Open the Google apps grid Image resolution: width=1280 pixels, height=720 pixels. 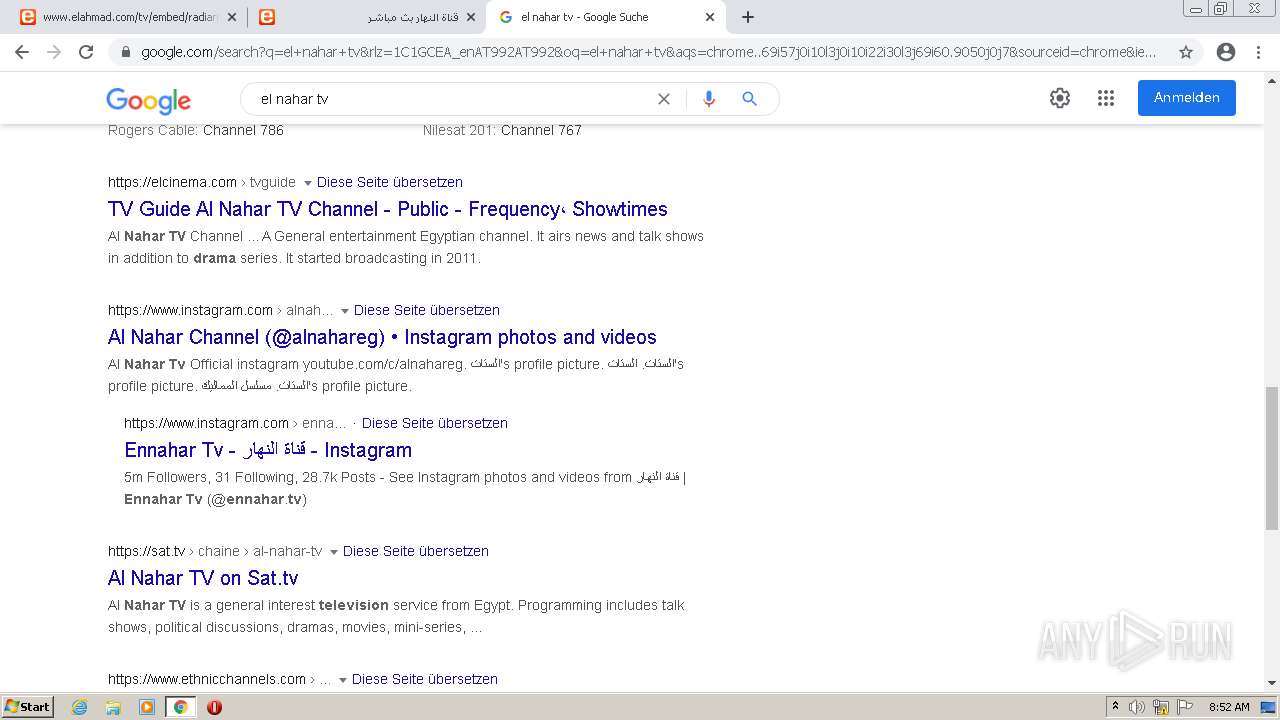[x=1106, y=98]
